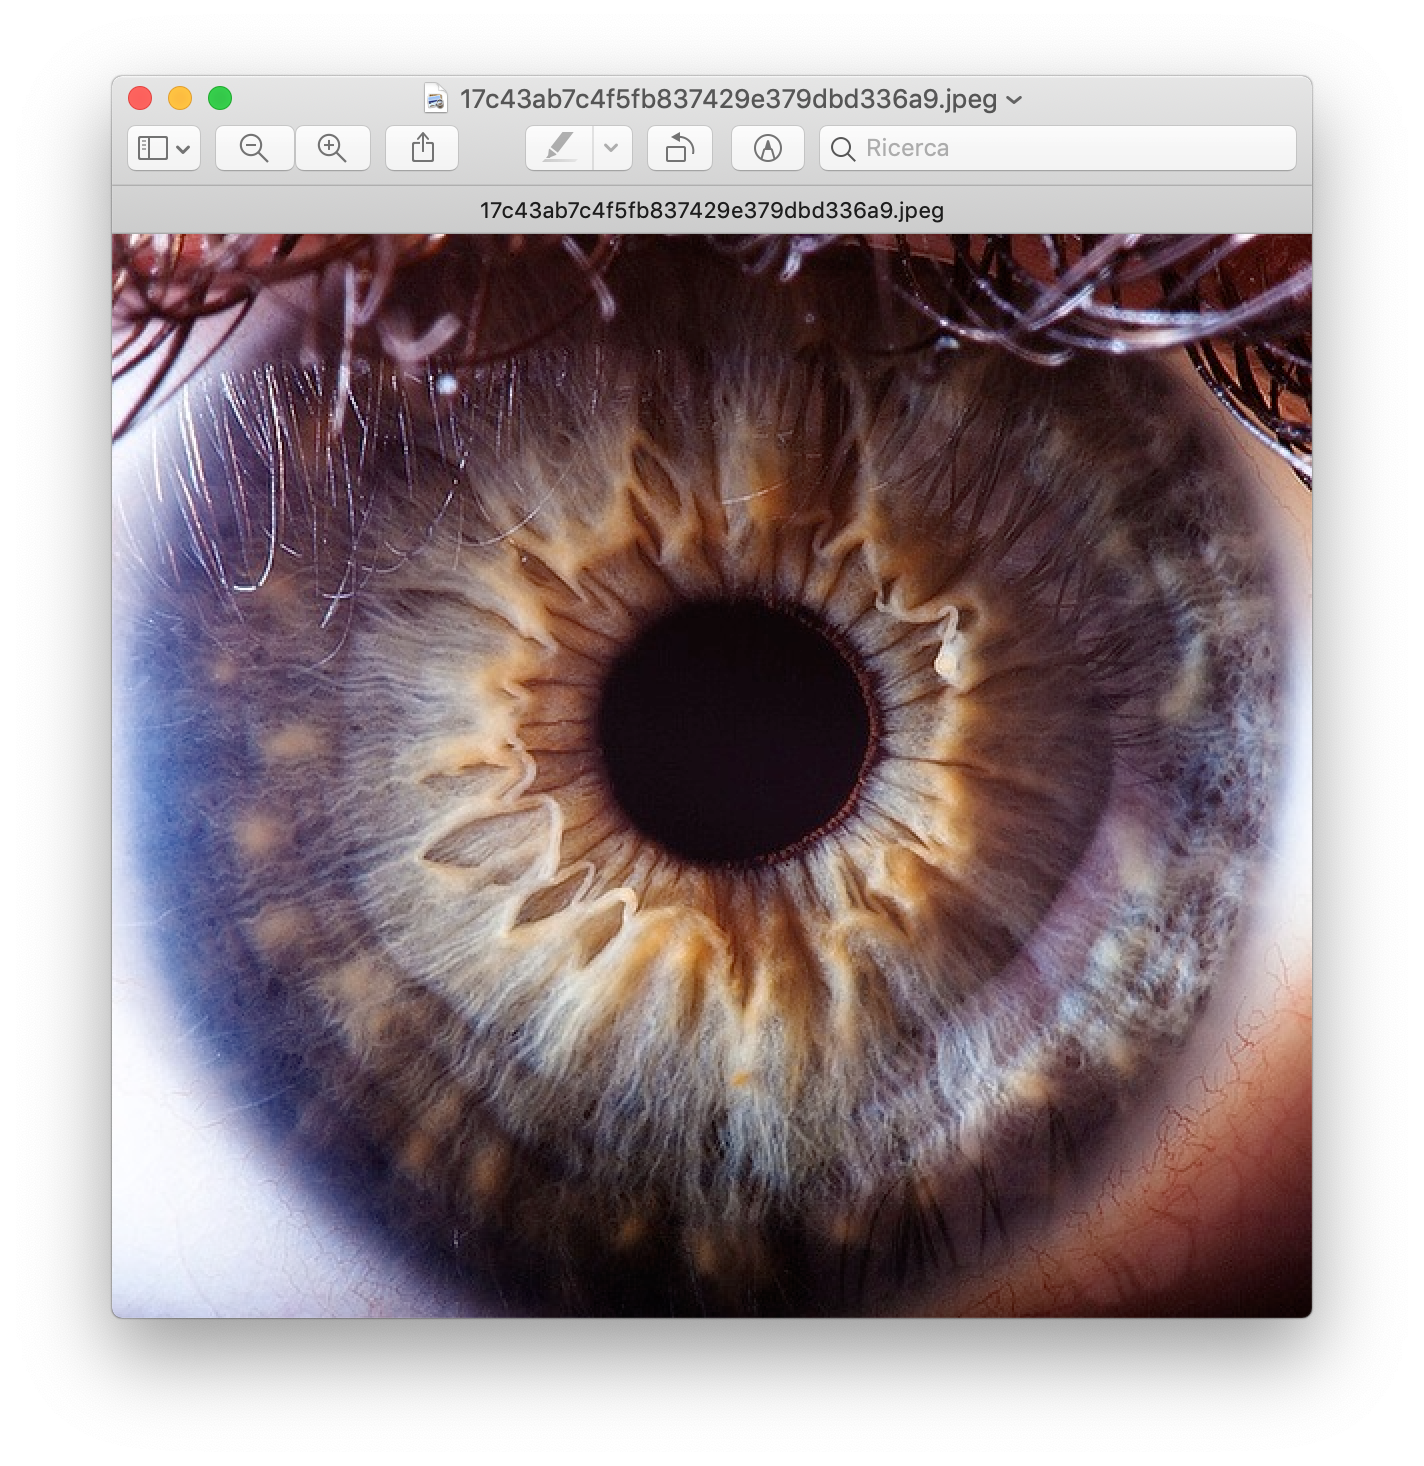Focus the Ricerca search field
Screen dimensions: 1424x1466
tap(1058, 148)
